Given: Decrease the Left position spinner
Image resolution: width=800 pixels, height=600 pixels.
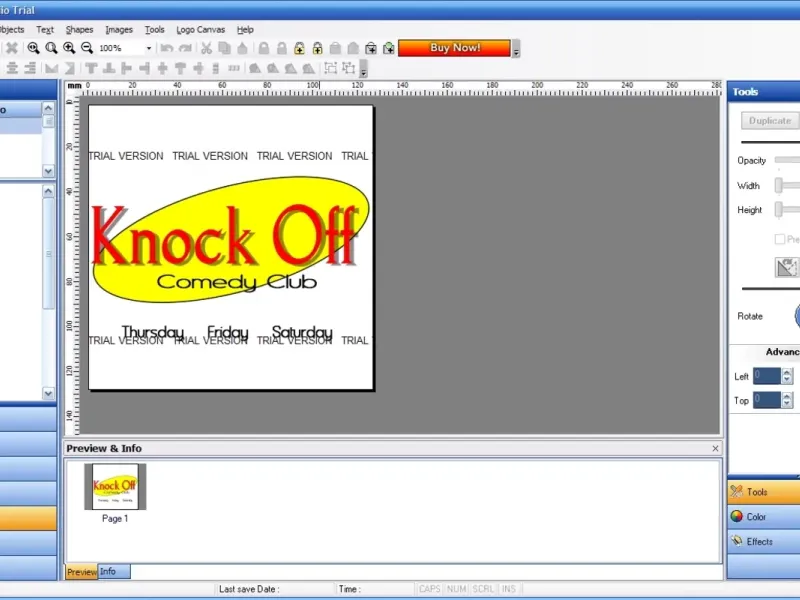Looking at the screenshot, I should point(787,380).
